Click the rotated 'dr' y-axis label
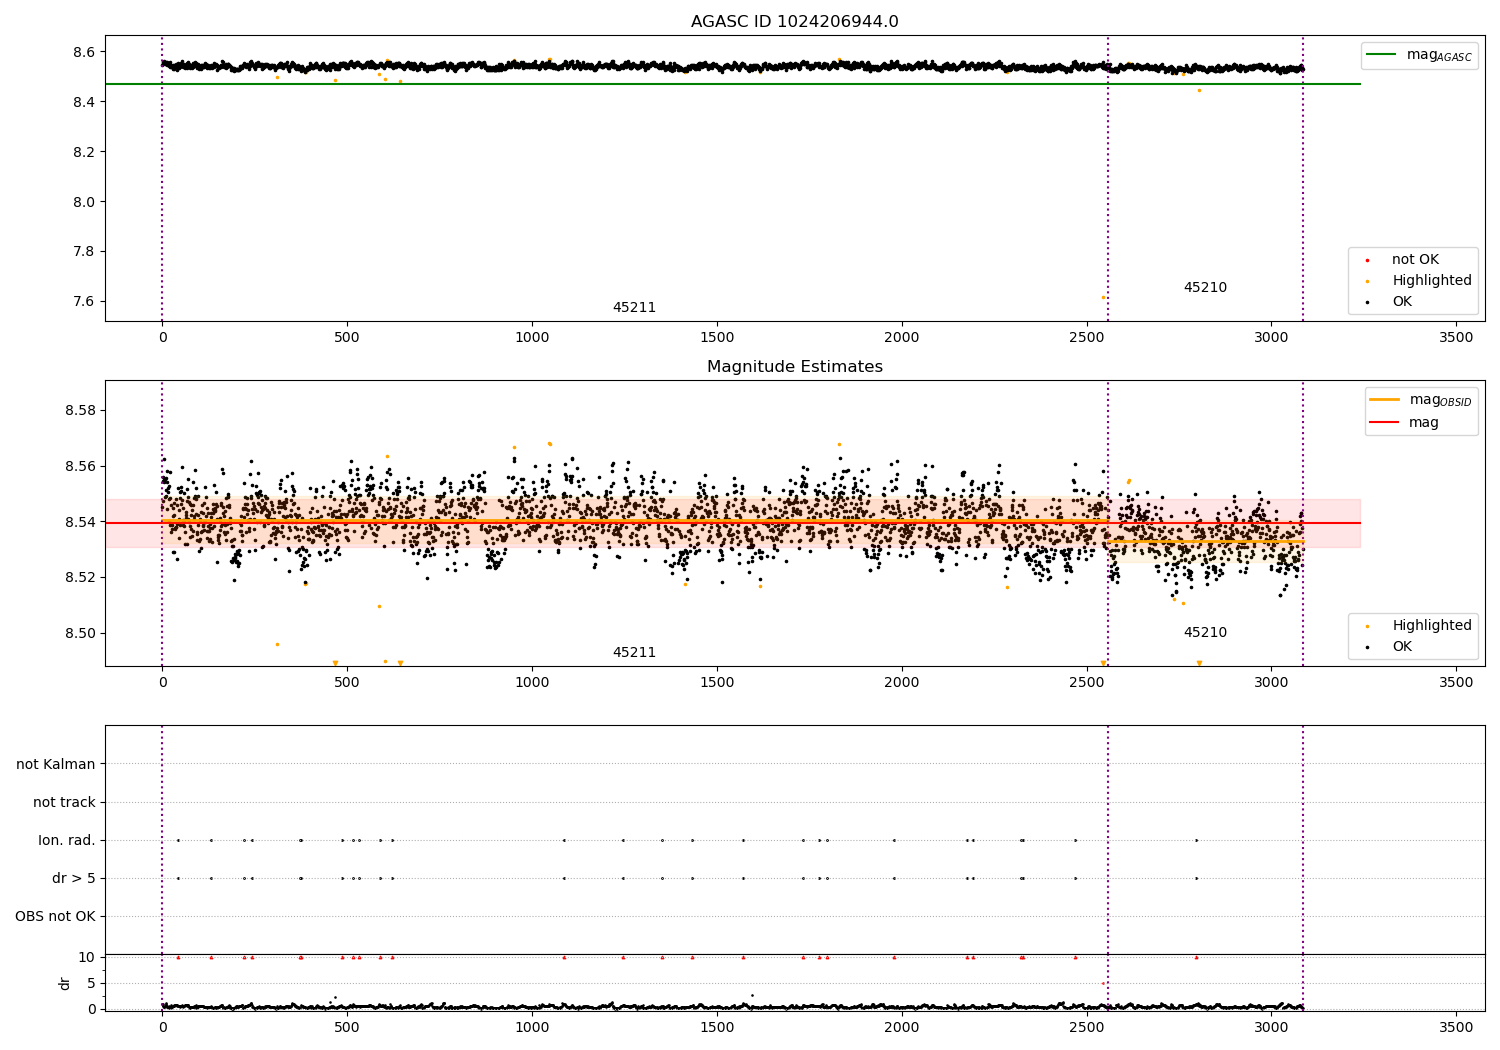 pos(65,983)
